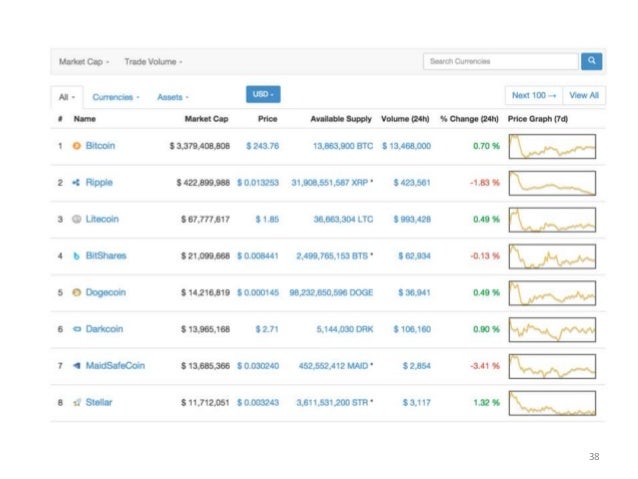638x479 pixels.
Task: Click the Volume (24h) column header
Action: 405,119
